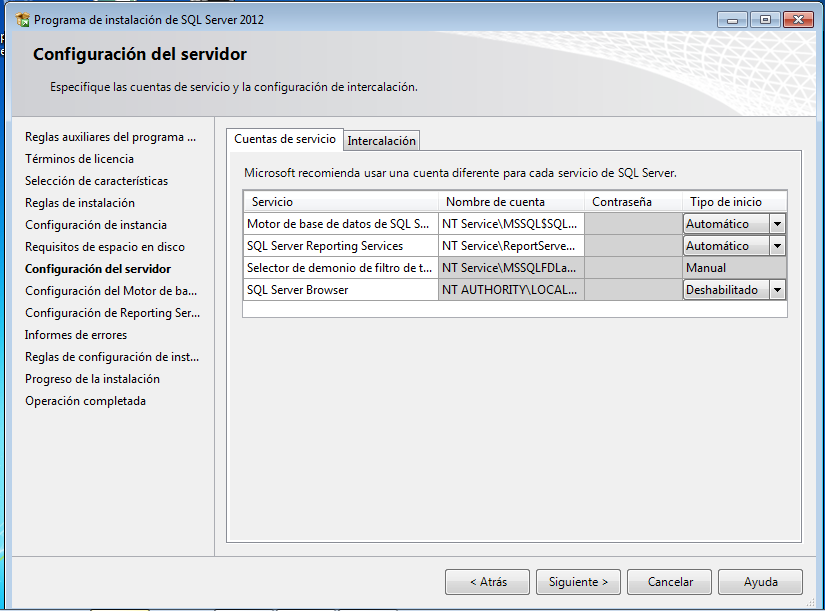Viewport: 825px width, 611px height.
Task: Open the Selección de características step
Action: (97, 181)
